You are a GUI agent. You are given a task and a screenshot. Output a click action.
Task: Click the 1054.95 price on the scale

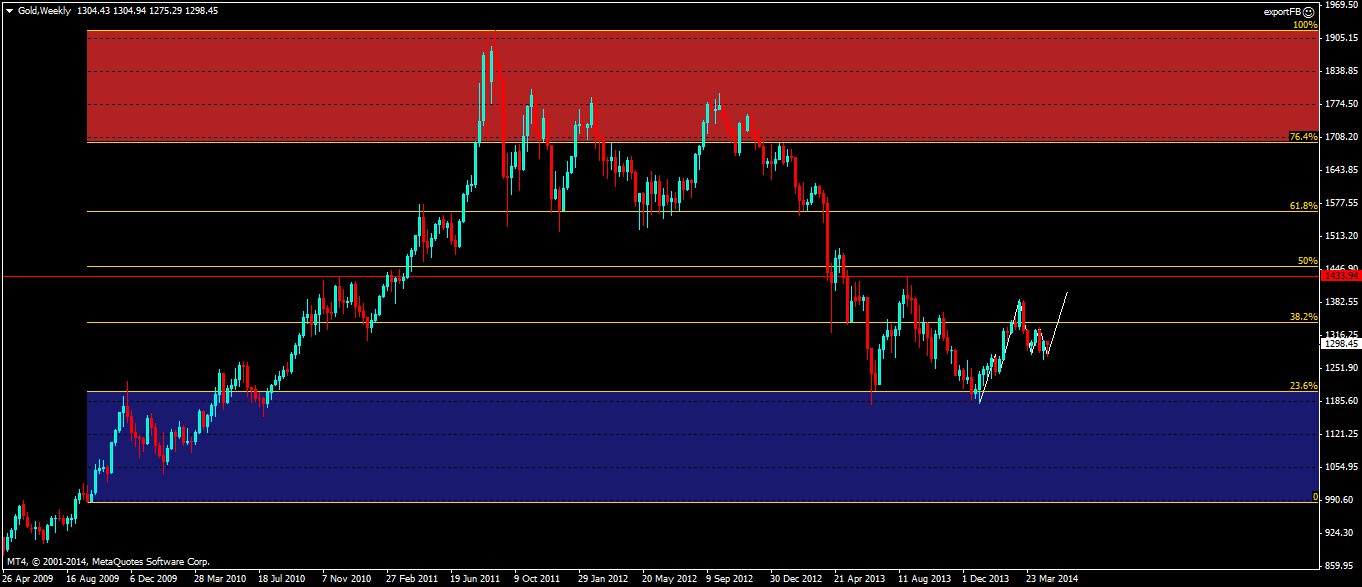[1340, 467]
